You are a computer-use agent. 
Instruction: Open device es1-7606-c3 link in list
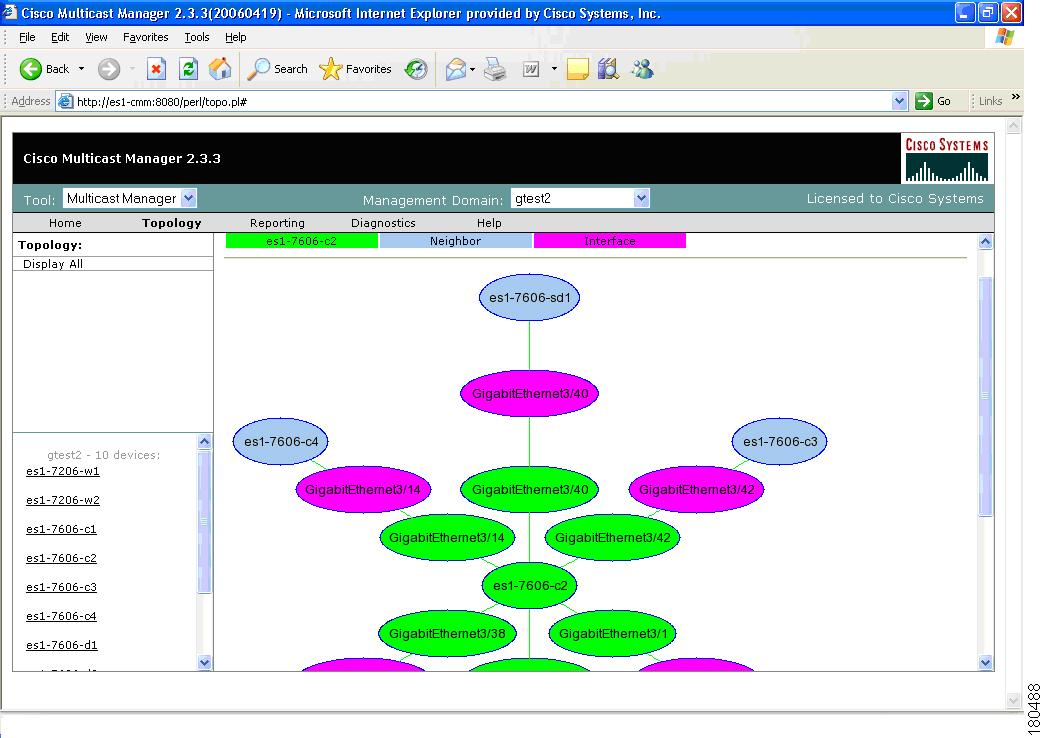61,587
